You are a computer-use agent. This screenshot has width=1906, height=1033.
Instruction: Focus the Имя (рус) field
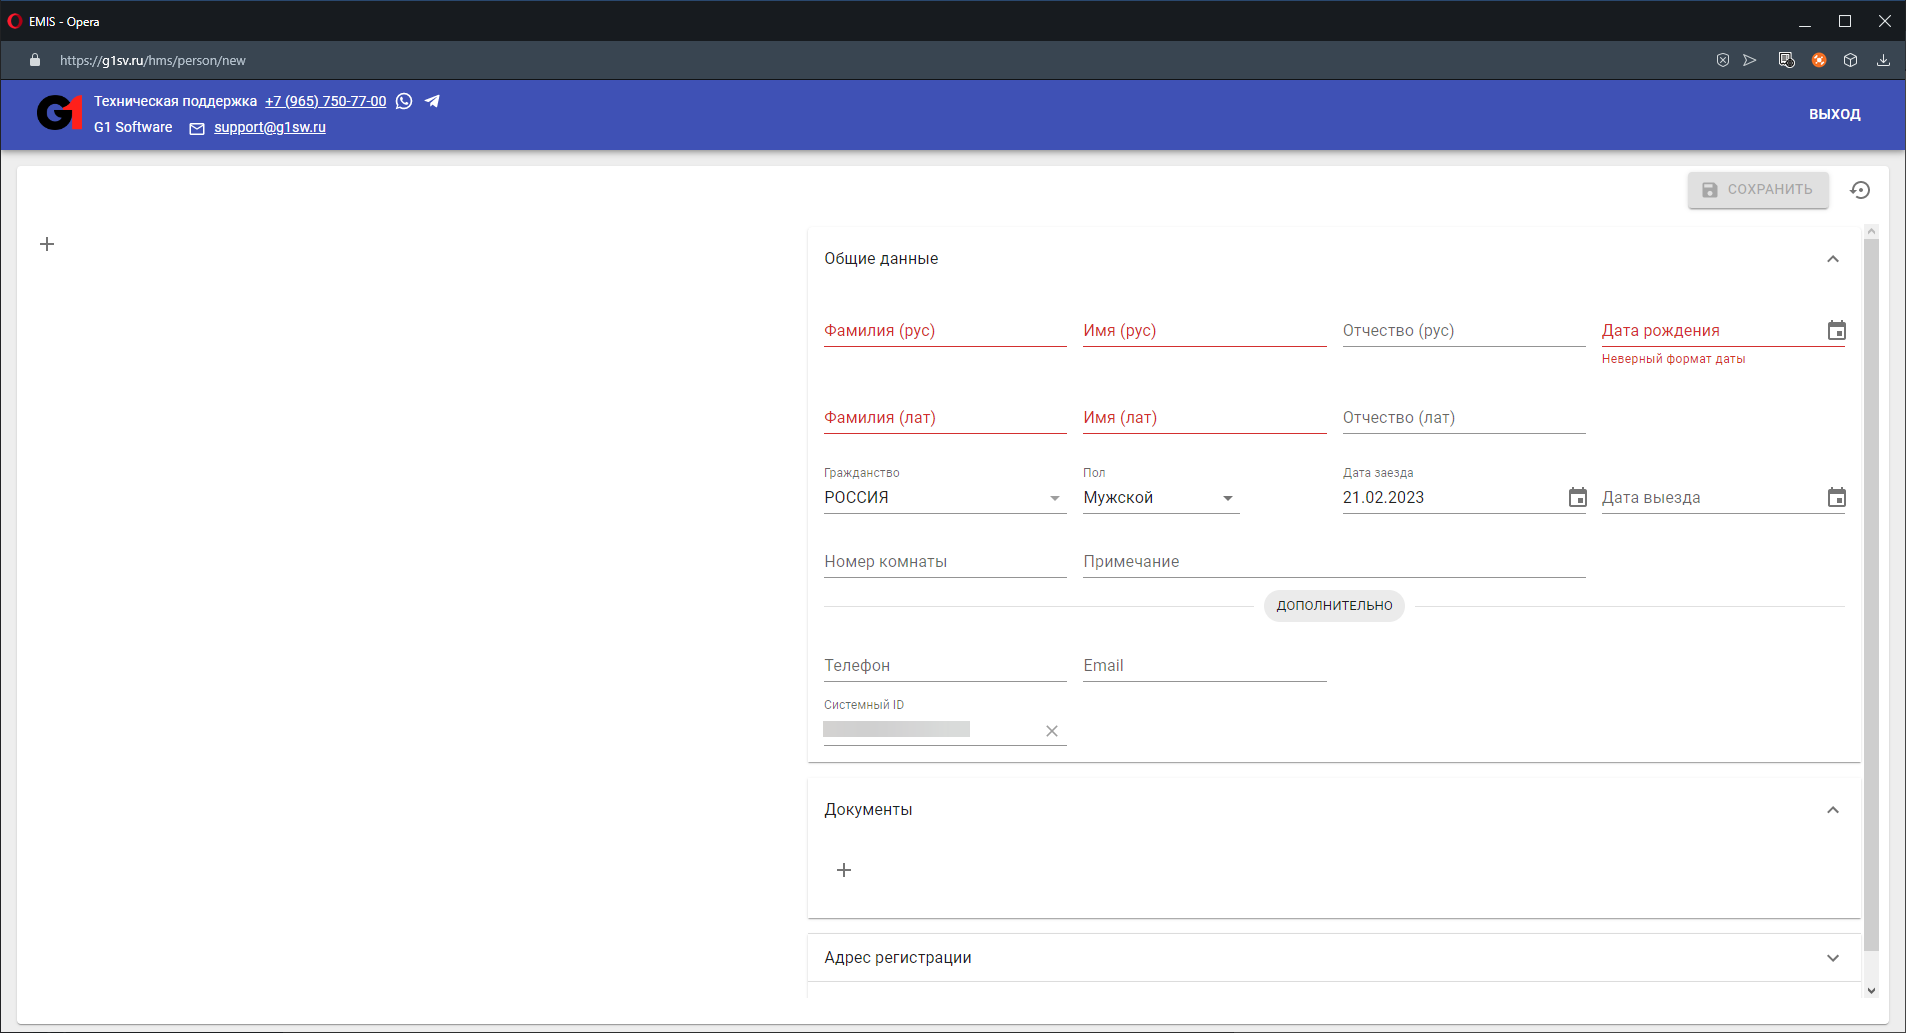pos(1204,331)
